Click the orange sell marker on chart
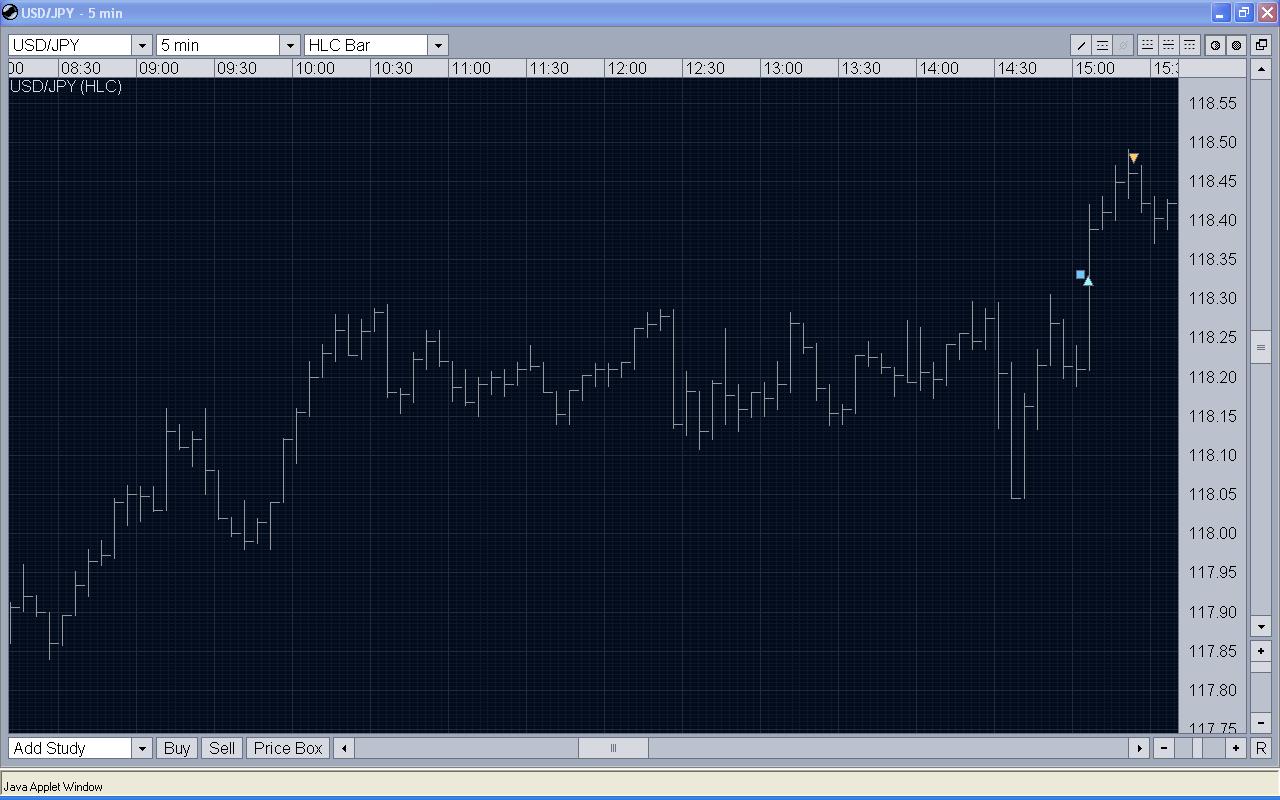The image size is (1280, 800). [x=1133, y=158]
